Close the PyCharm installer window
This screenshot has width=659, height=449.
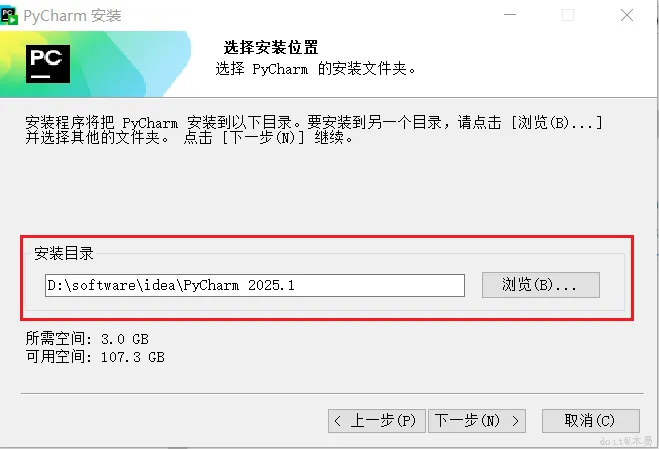pos(626,16)
